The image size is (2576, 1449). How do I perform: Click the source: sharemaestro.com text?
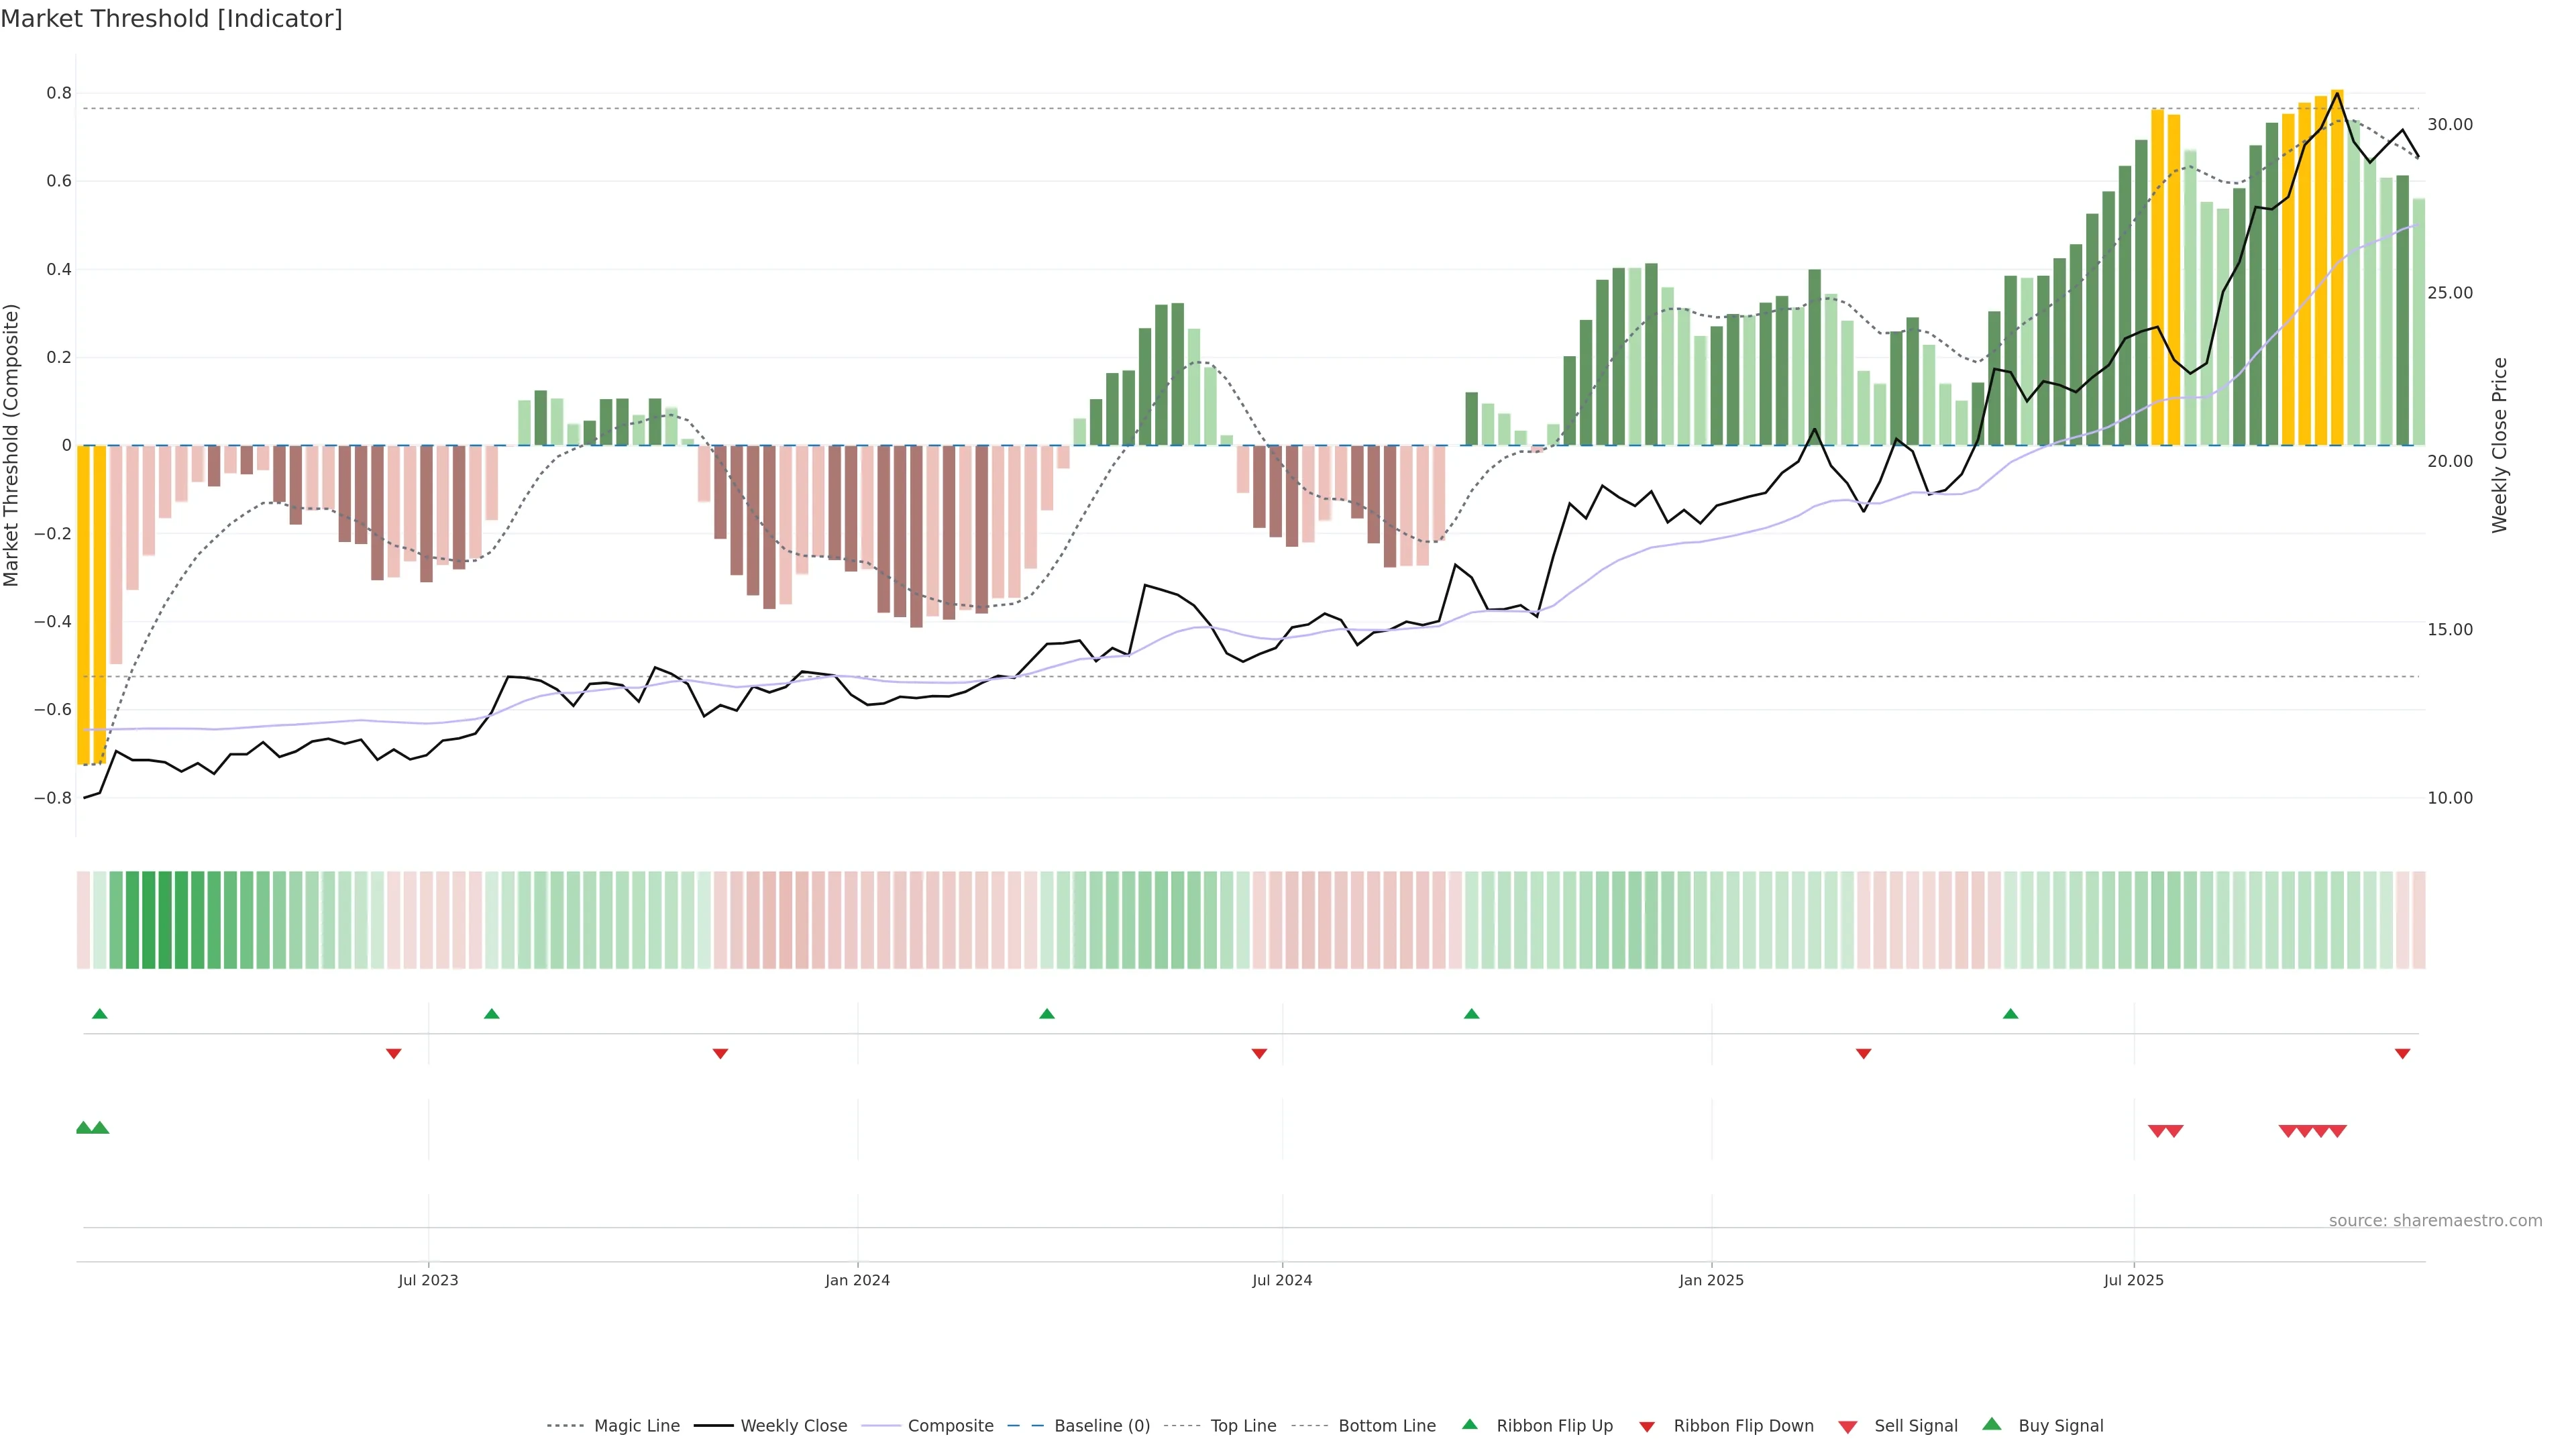tap(2435, 1221)
